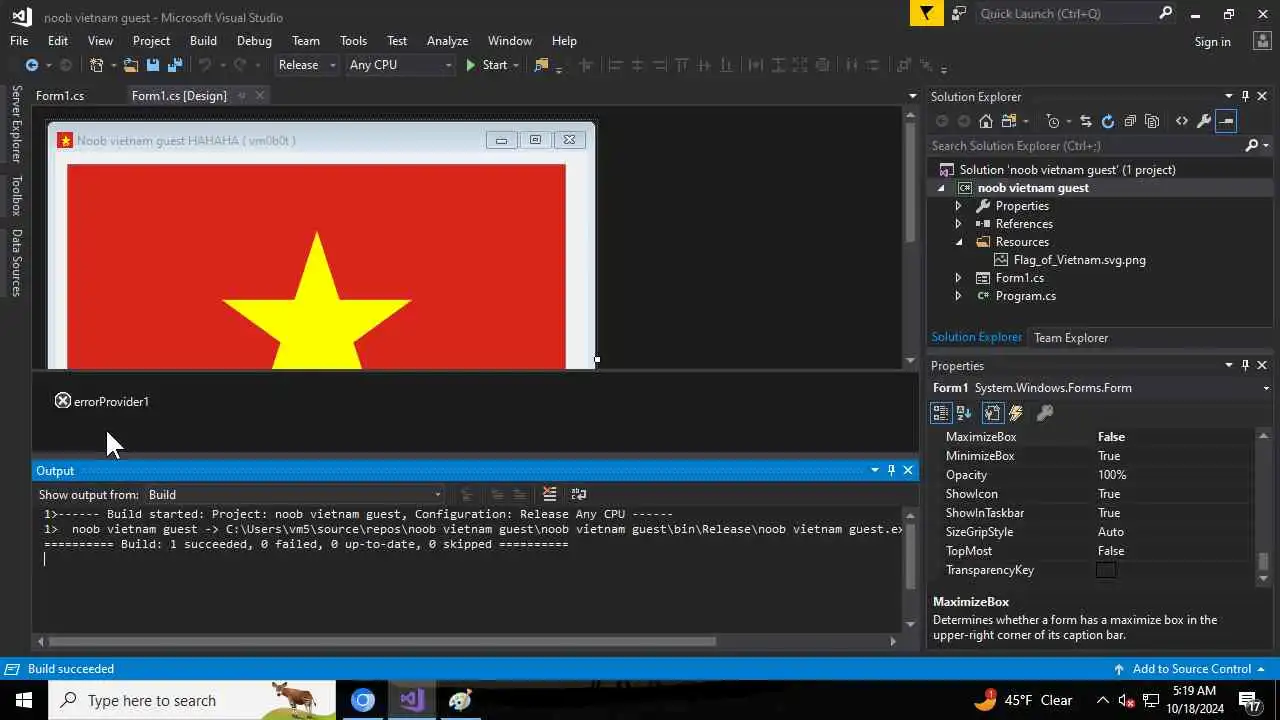Viewport: 1280px width, 720px height.
Task: Open Windows Start menu
Action: pos(23,700)
